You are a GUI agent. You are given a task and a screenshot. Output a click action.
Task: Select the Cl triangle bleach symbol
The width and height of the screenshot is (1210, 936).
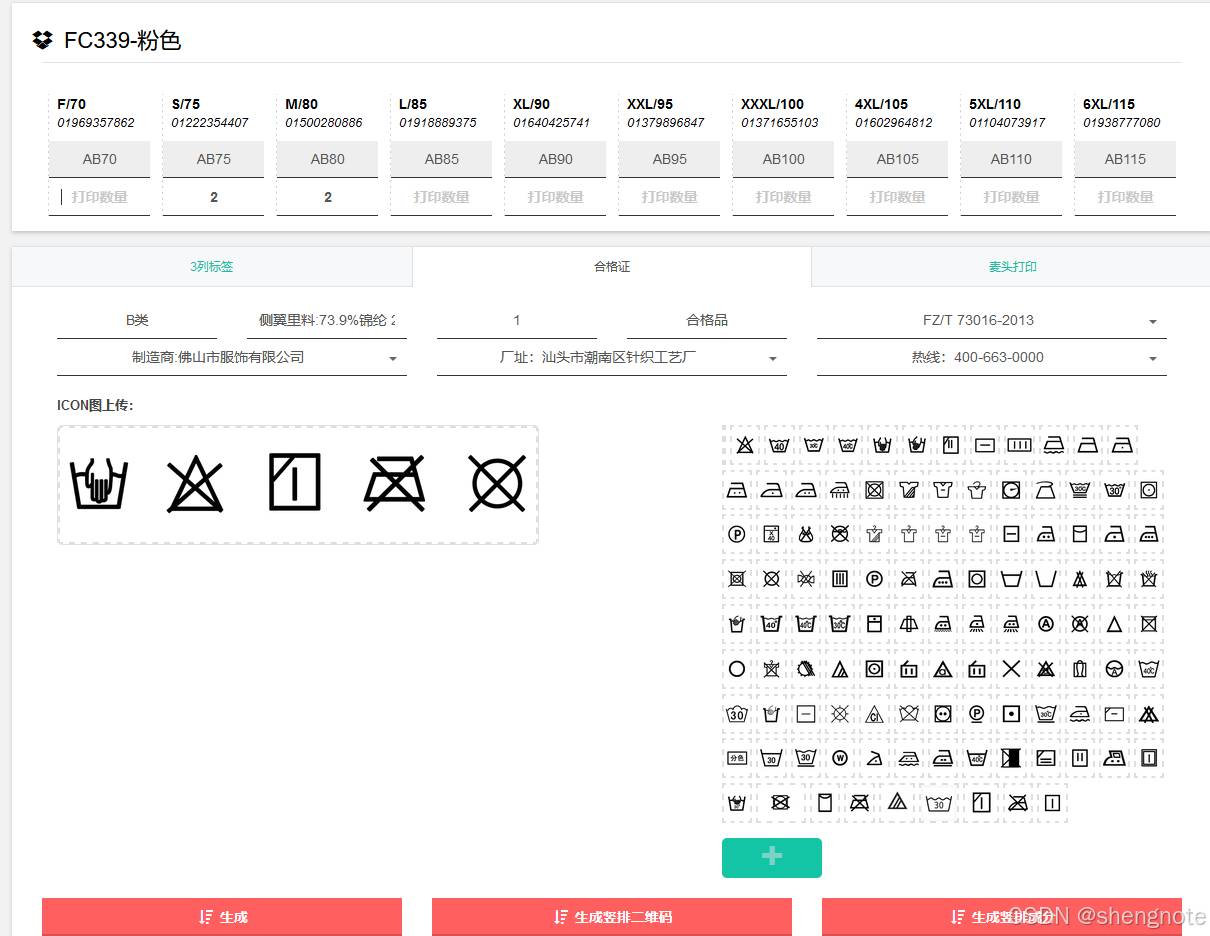[x=874, y=714]
